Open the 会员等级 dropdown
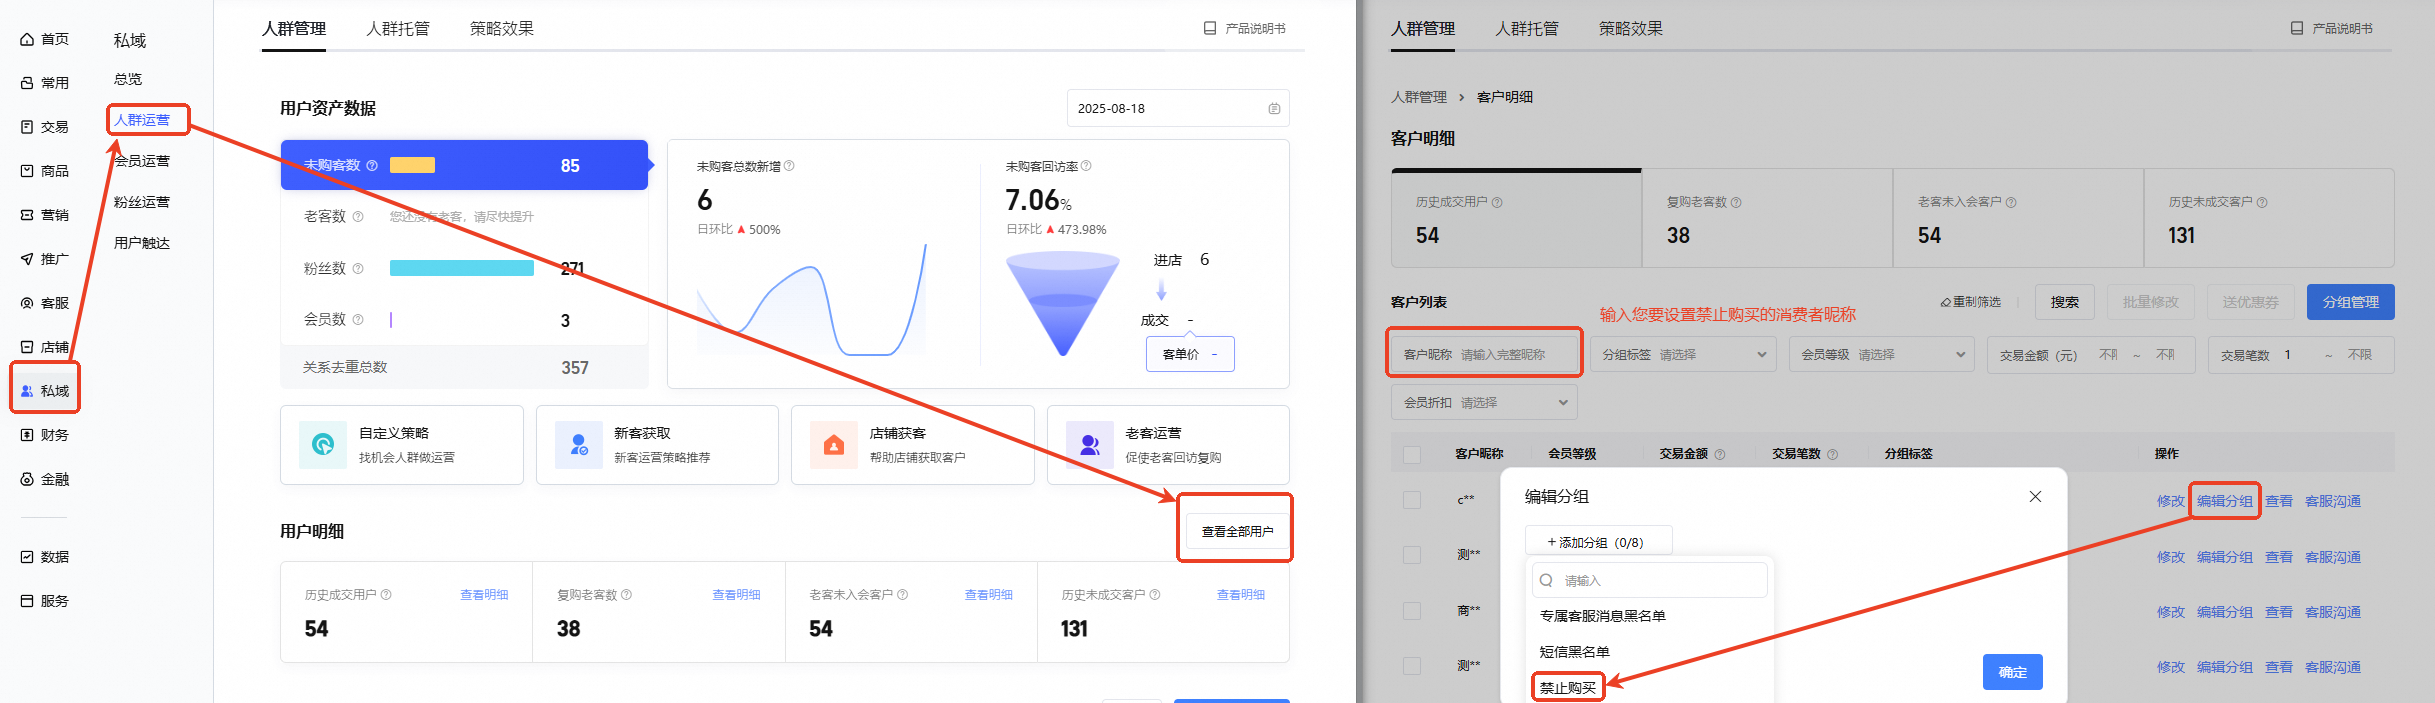2435x703 pixels. 1882,355
